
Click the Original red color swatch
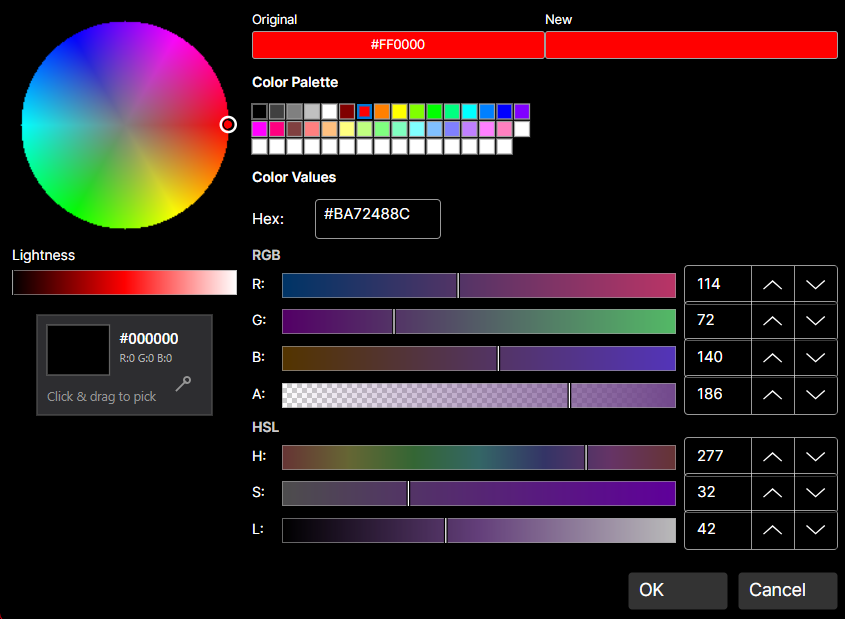click(398, 44)
